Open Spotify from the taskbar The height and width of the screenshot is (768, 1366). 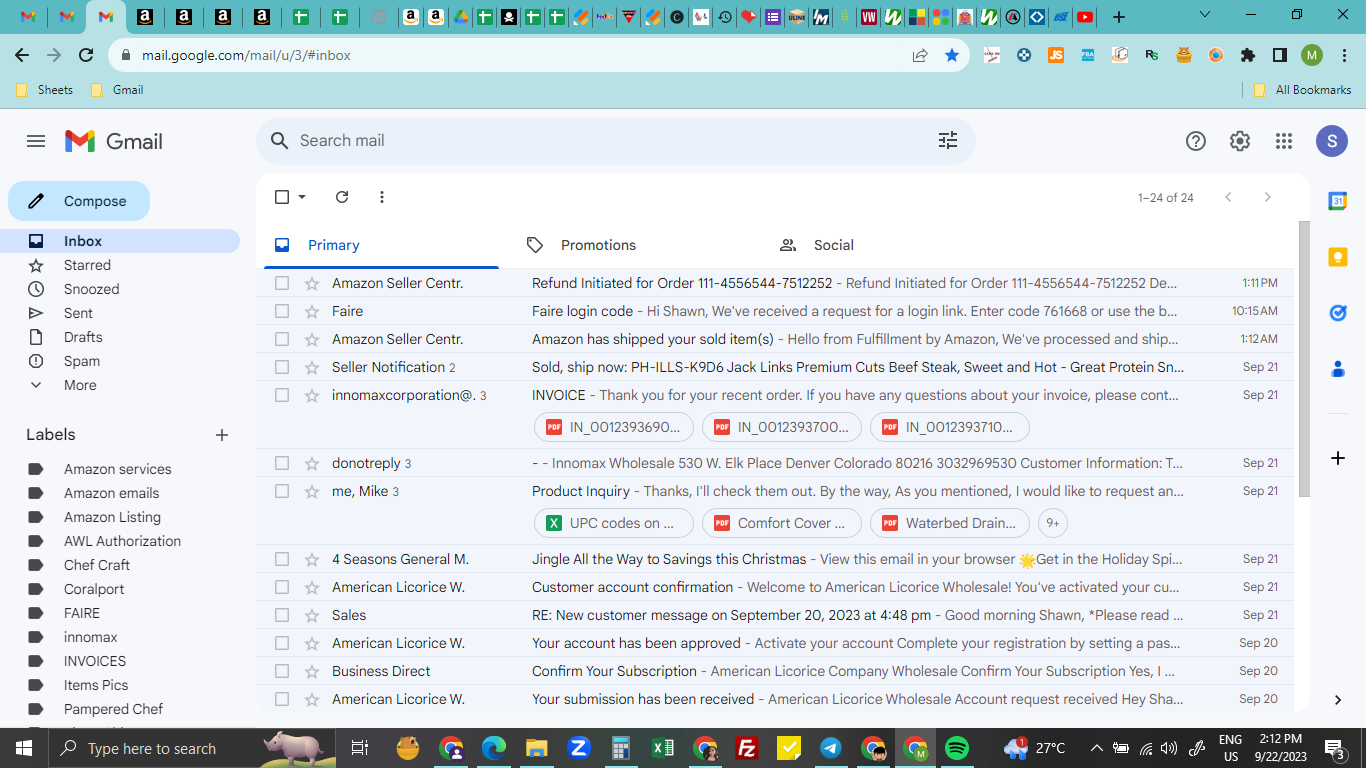pos(956,748)
